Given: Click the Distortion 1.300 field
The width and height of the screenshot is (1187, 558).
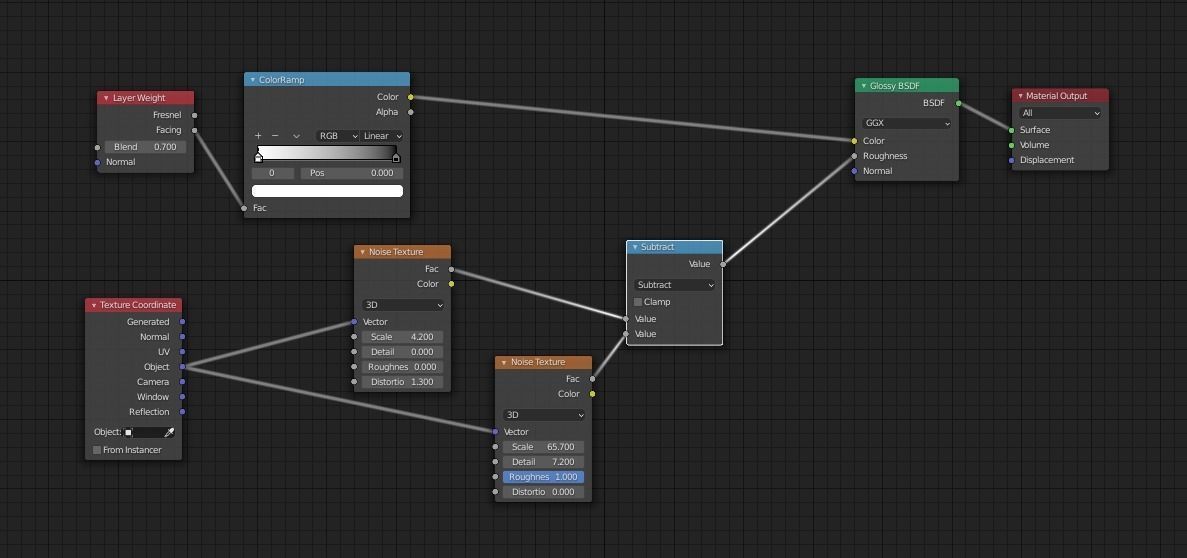Looking at the screenshot, I should coord(403,382).
